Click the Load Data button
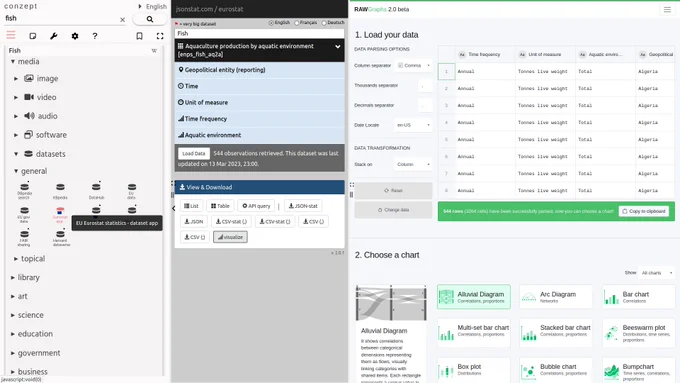Screen dimensions: 680x383 193,154
